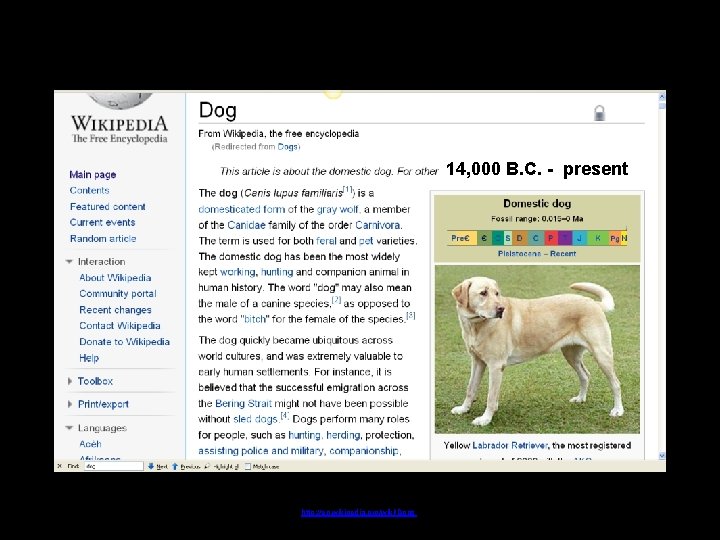Image resolution: width=720 pixels, height=540 pixels.
Task: Follow the 'Carnivora' link
Action: coord(377,225)
